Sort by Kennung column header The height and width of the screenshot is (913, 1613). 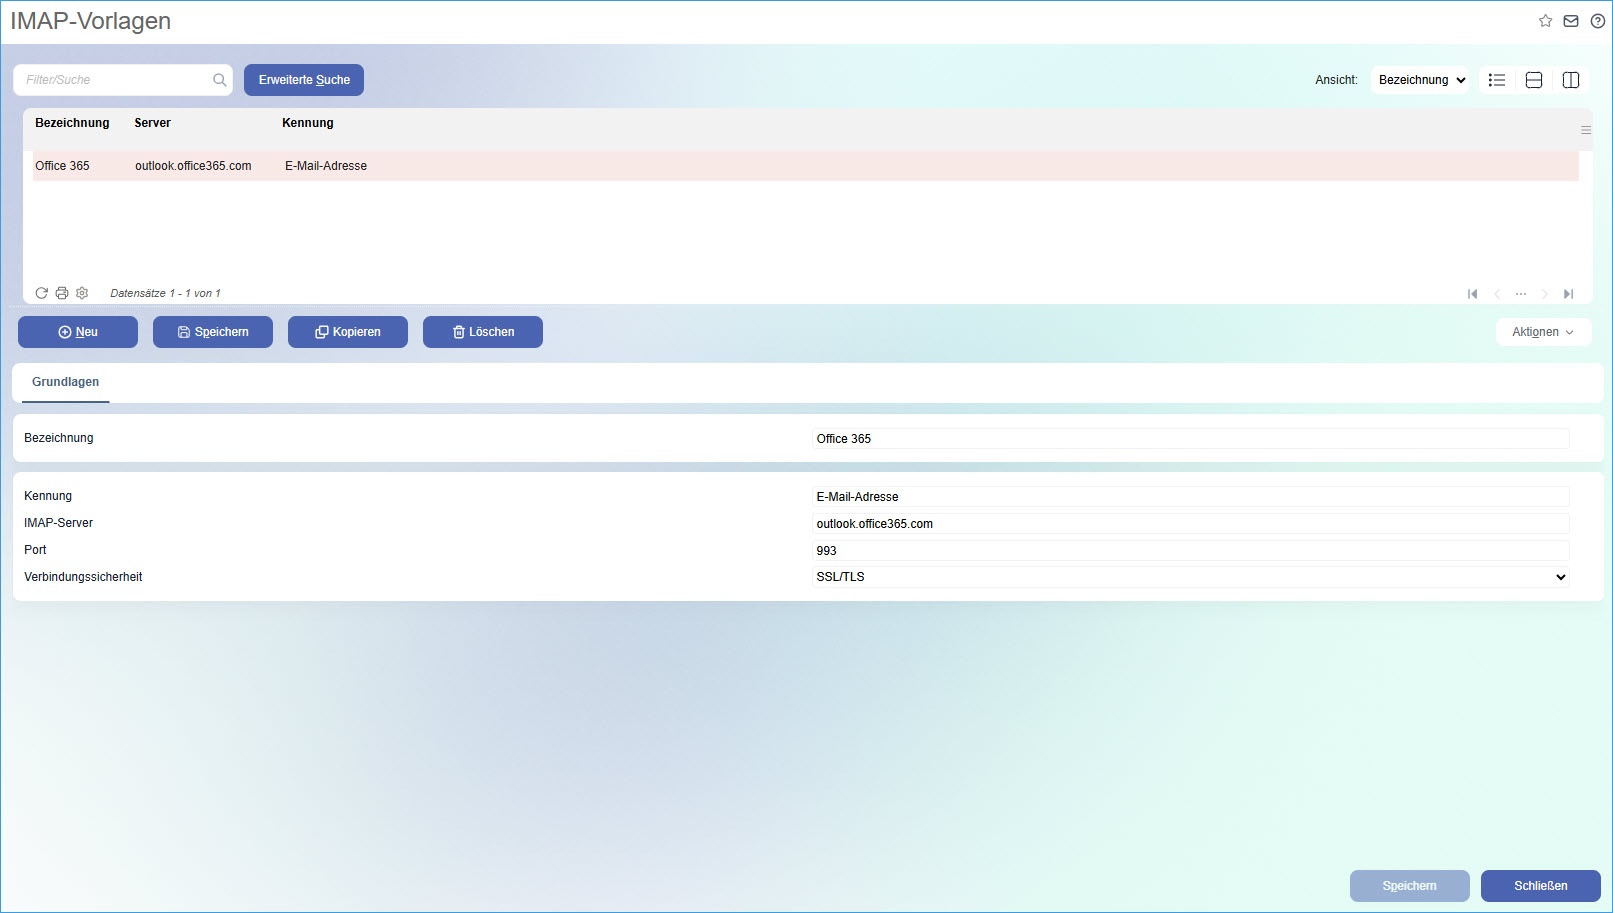[308, 123]
